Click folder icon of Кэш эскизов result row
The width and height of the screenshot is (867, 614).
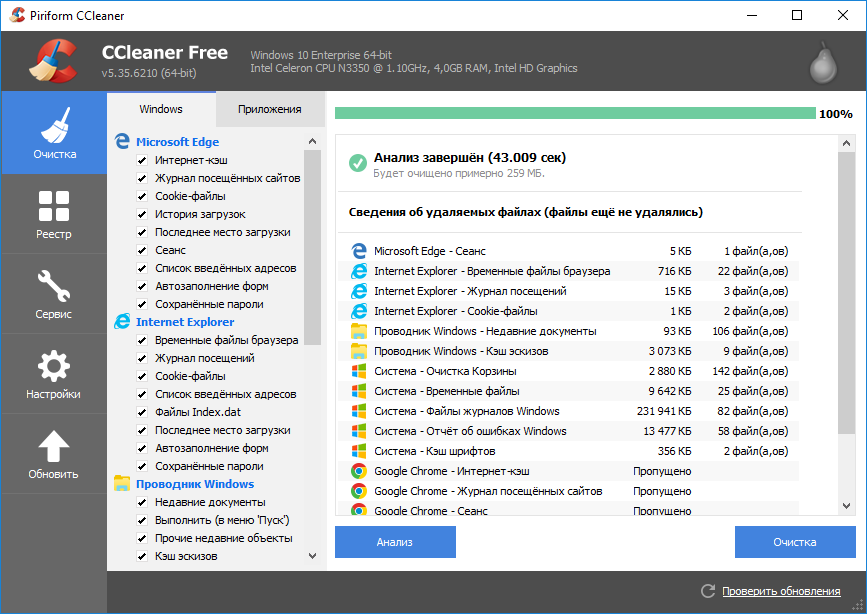[359, 351]
